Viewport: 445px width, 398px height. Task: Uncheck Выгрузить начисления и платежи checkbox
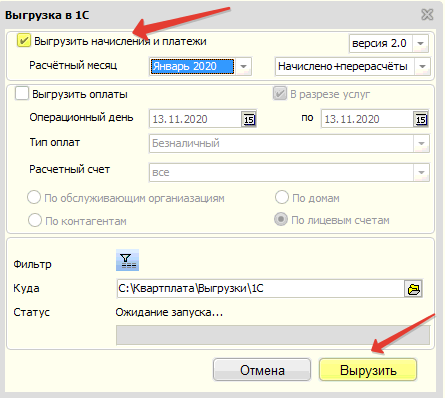pyautogui.click(x=24, y=41)
